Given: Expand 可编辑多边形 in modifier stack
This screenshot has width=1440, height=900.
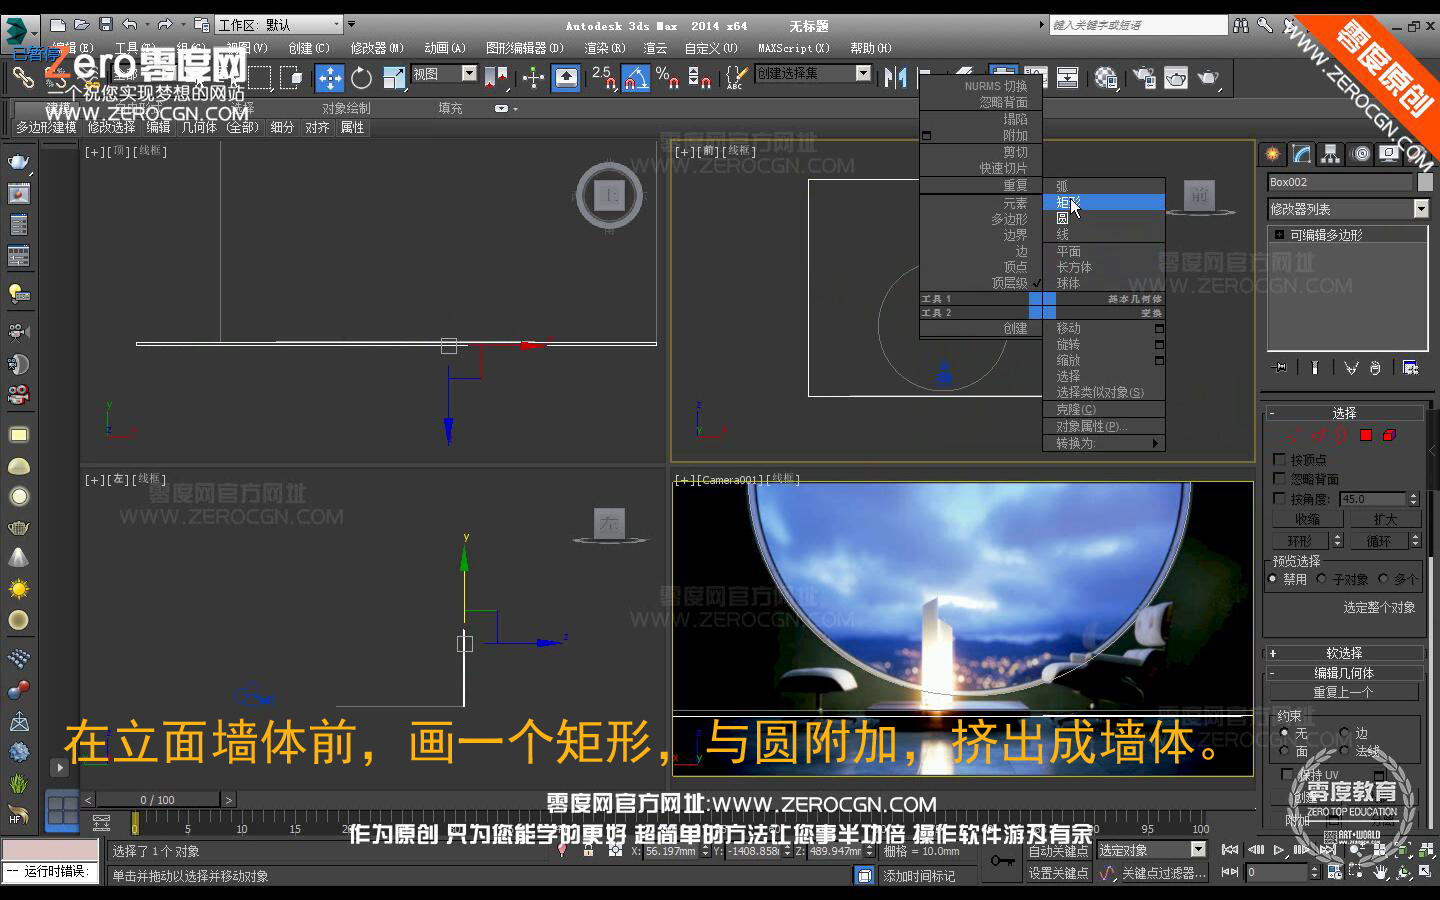Looking at the screenshot, I should coord(1279,235).
